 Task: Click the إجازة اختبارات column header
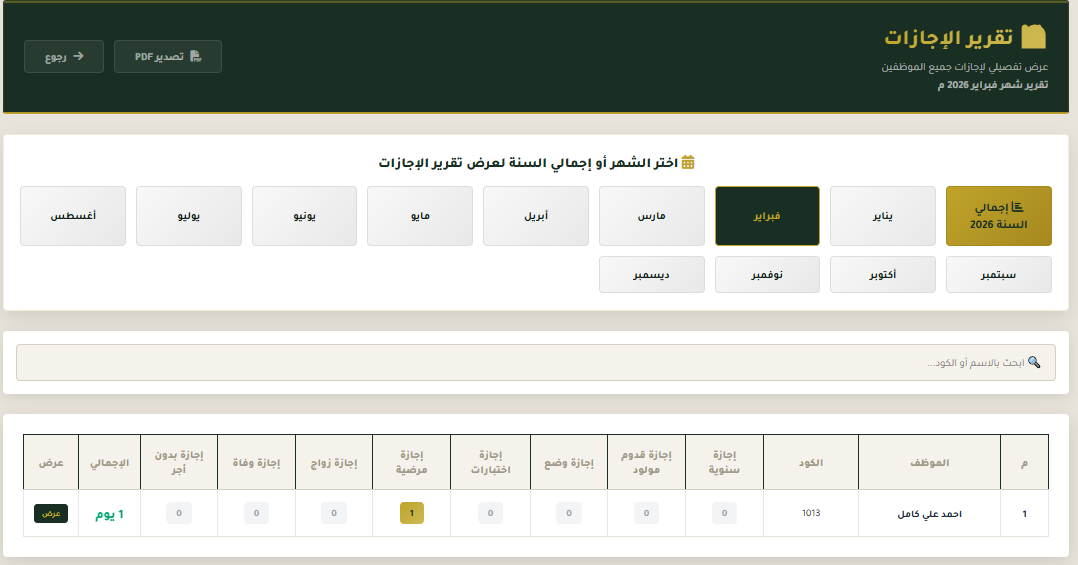[x=490, y=463]
